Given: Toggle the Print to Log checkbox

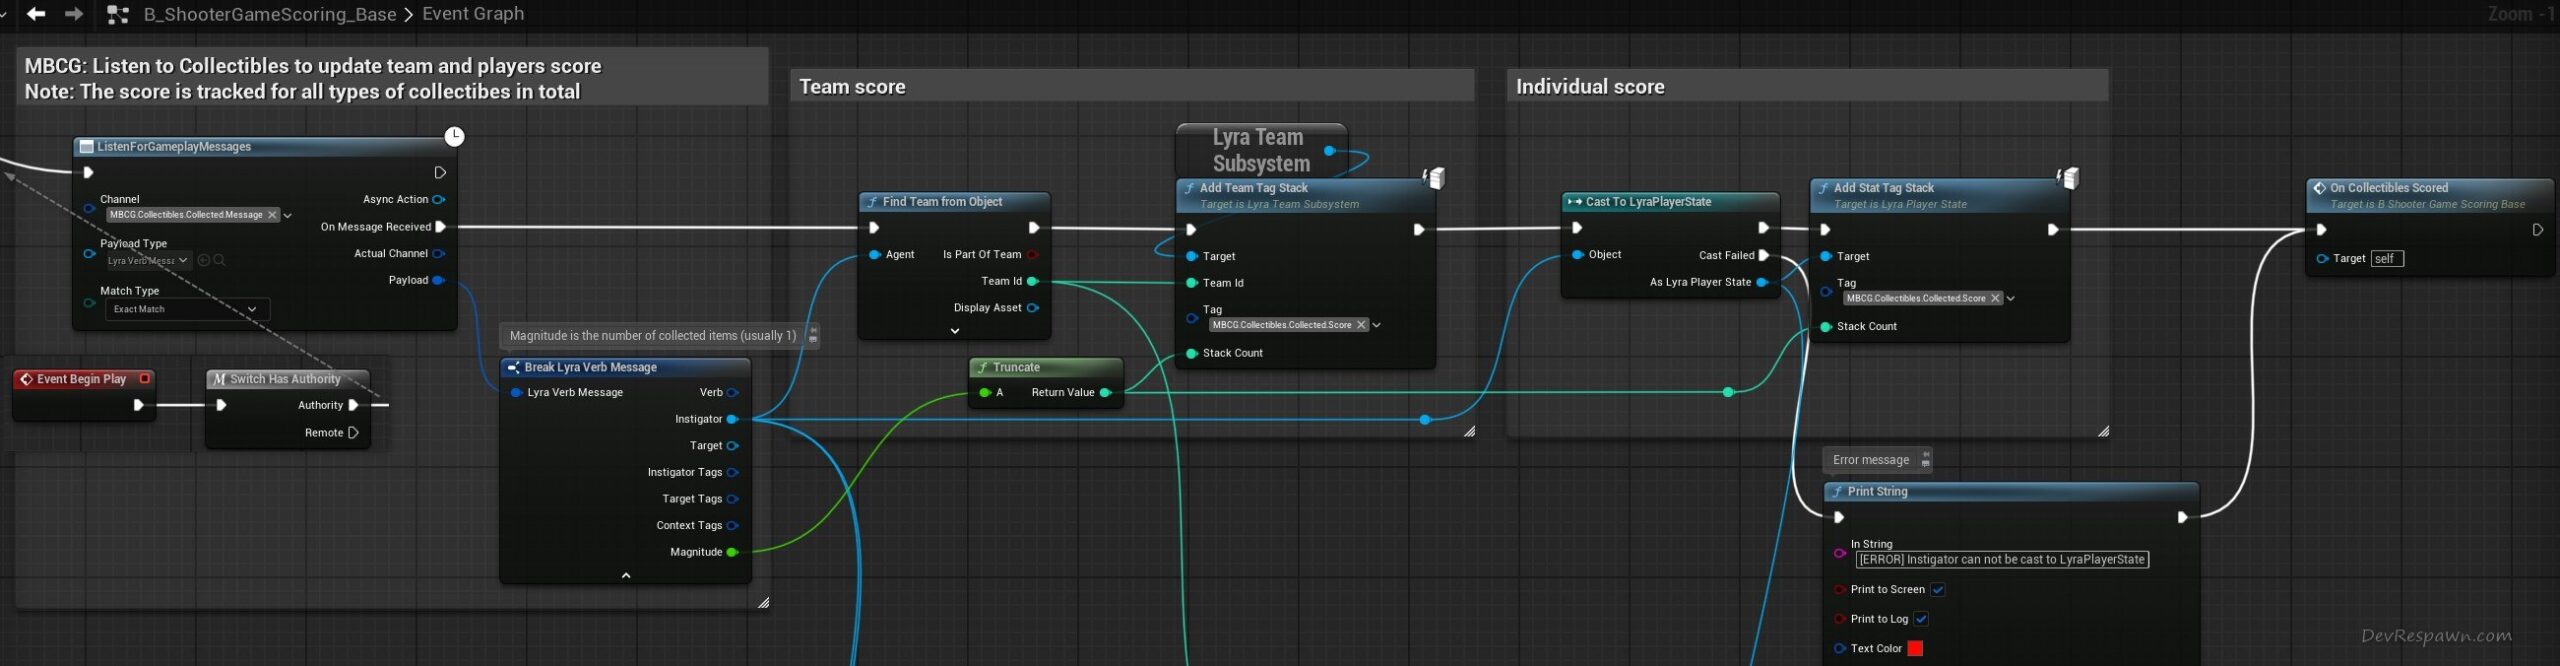Looking at the screenshot, I should coord(1921,619).
